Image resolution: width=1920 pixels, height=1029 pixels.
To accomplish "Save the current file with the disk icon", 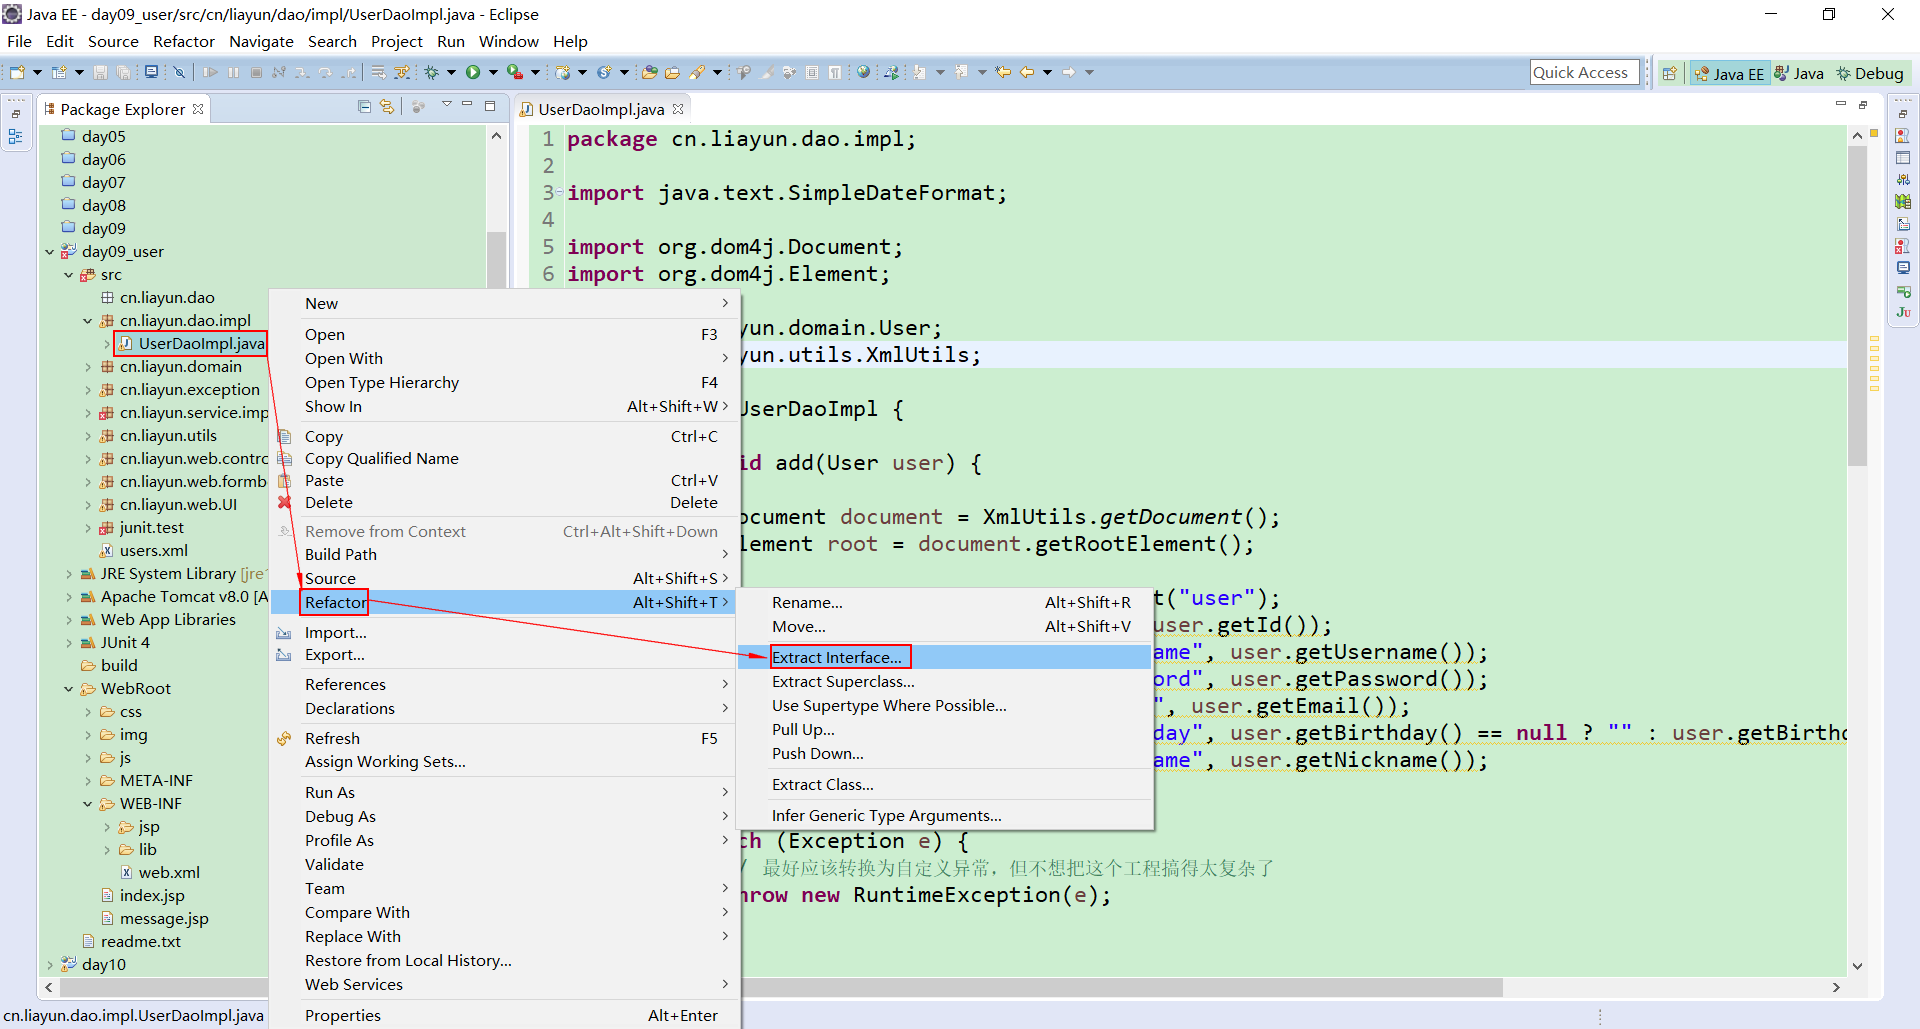I will (100, 72).
